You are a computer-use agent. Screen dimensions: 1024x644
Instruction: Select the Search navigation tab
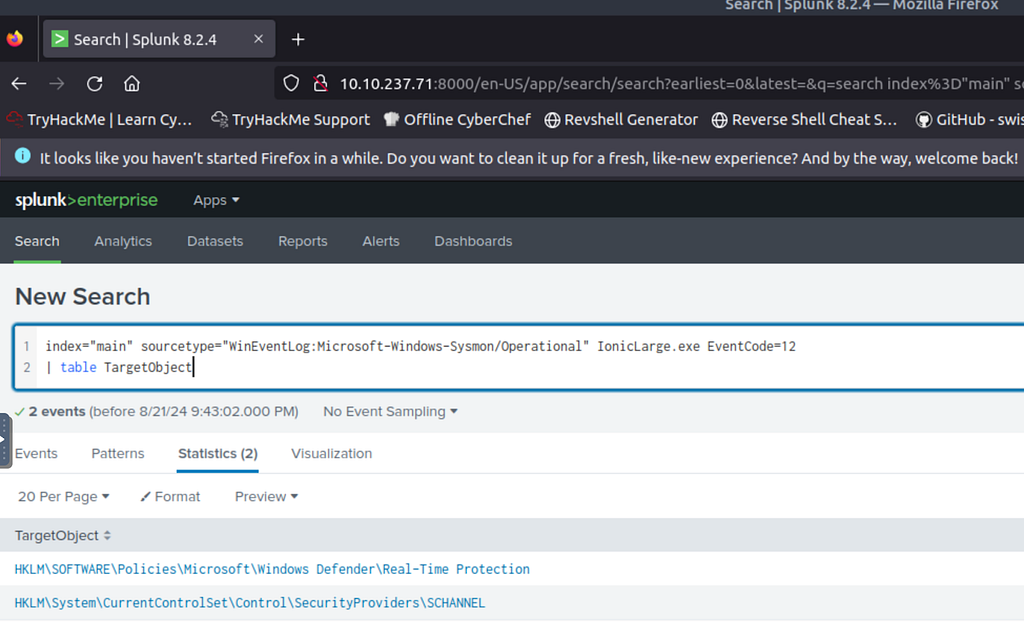pyautogui.click(x=37, y=241)
